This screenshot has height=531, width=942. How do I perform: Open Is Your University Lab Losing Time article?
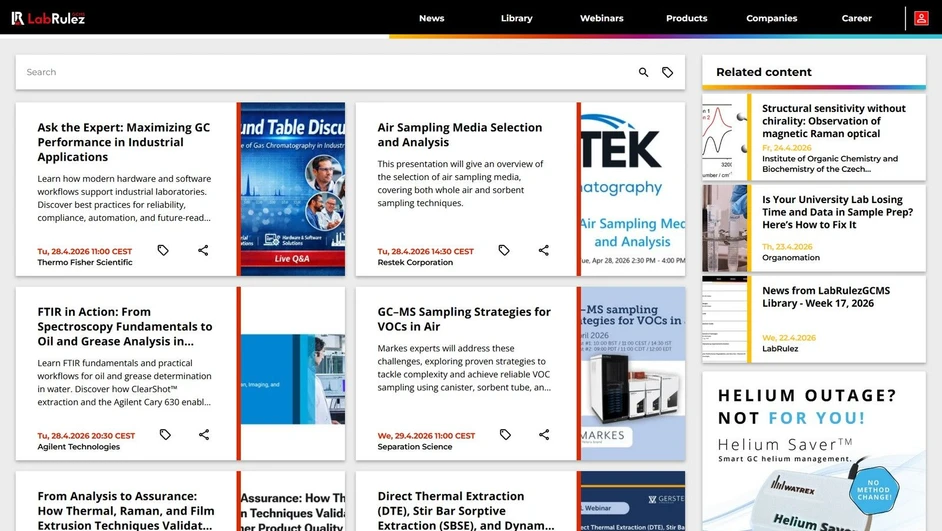837,212
